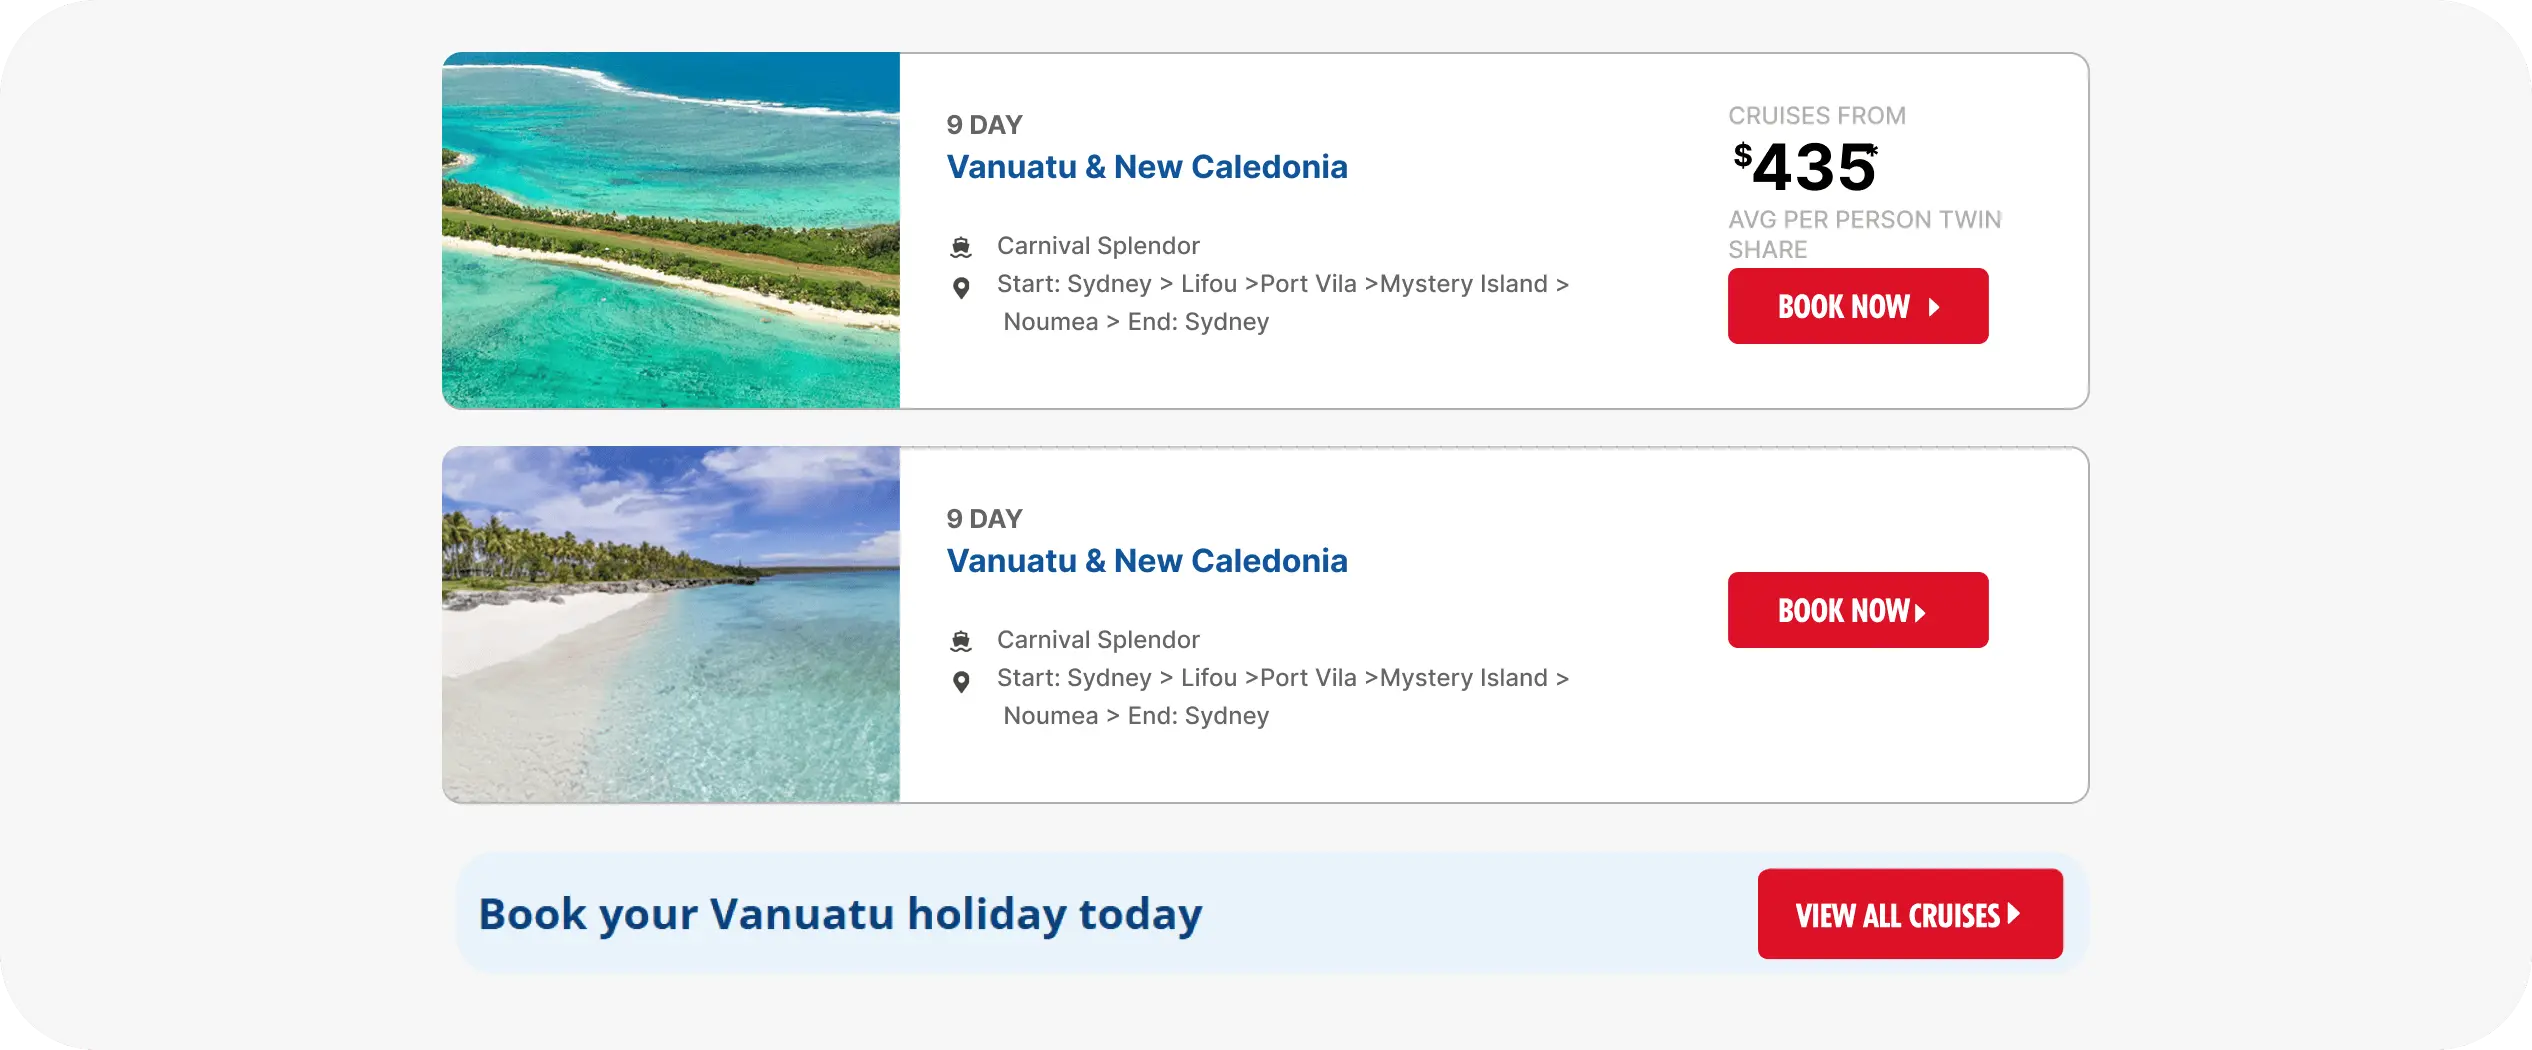Viewport: 2532px width, 1050px height.
Task: Click the Cruises From label above the price
Action: pos(1816,116)
